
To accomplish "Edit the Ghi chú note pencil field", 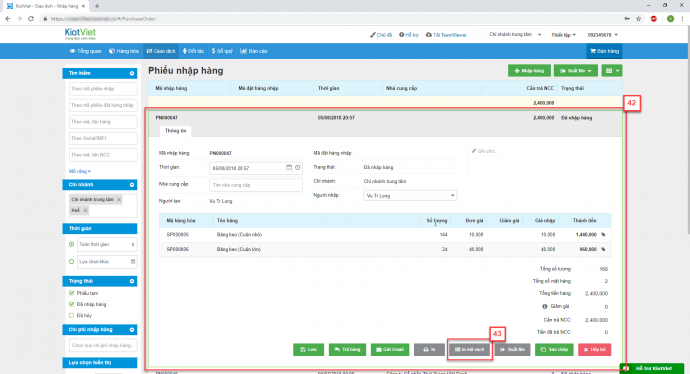I will coord(485,151).
